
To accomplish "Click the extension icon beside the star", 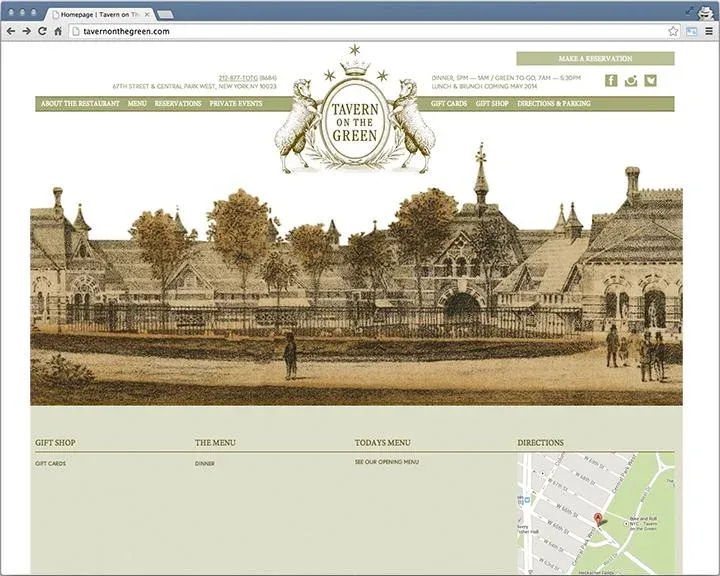I will coord(692,31).
